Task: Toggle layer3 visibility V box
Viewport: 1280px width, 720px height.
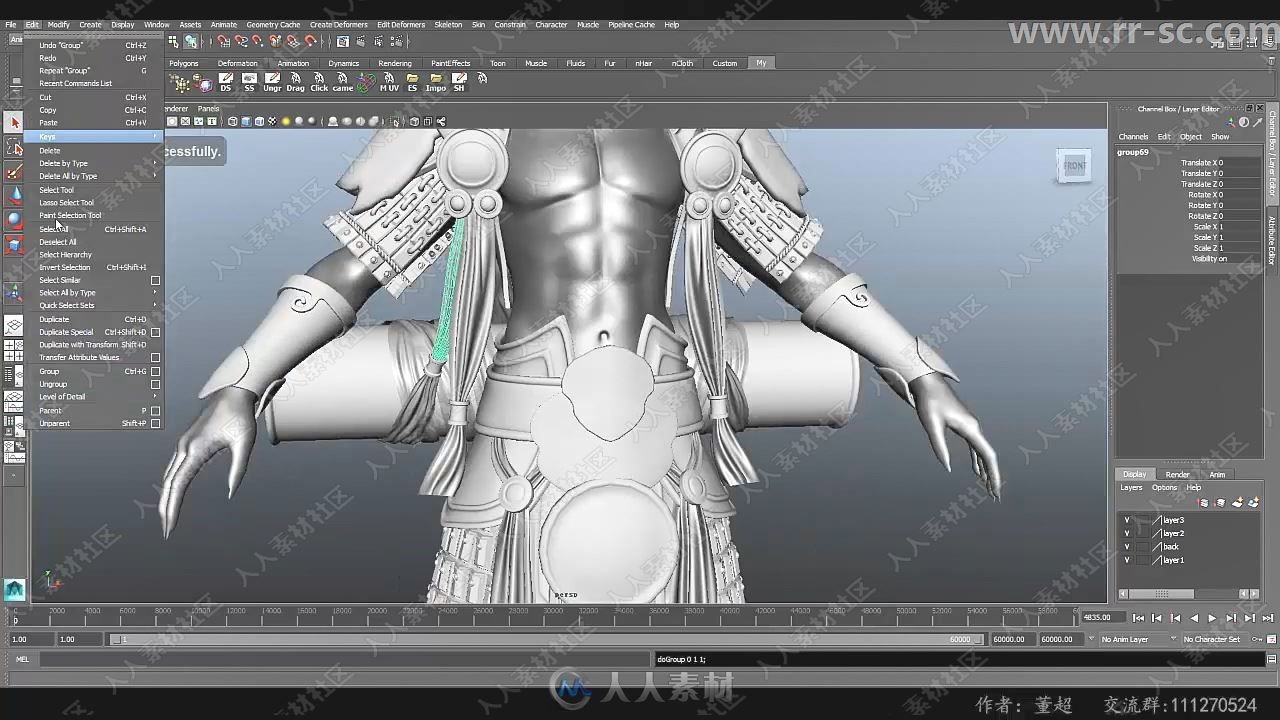Action: click(x=1127, y=520)
